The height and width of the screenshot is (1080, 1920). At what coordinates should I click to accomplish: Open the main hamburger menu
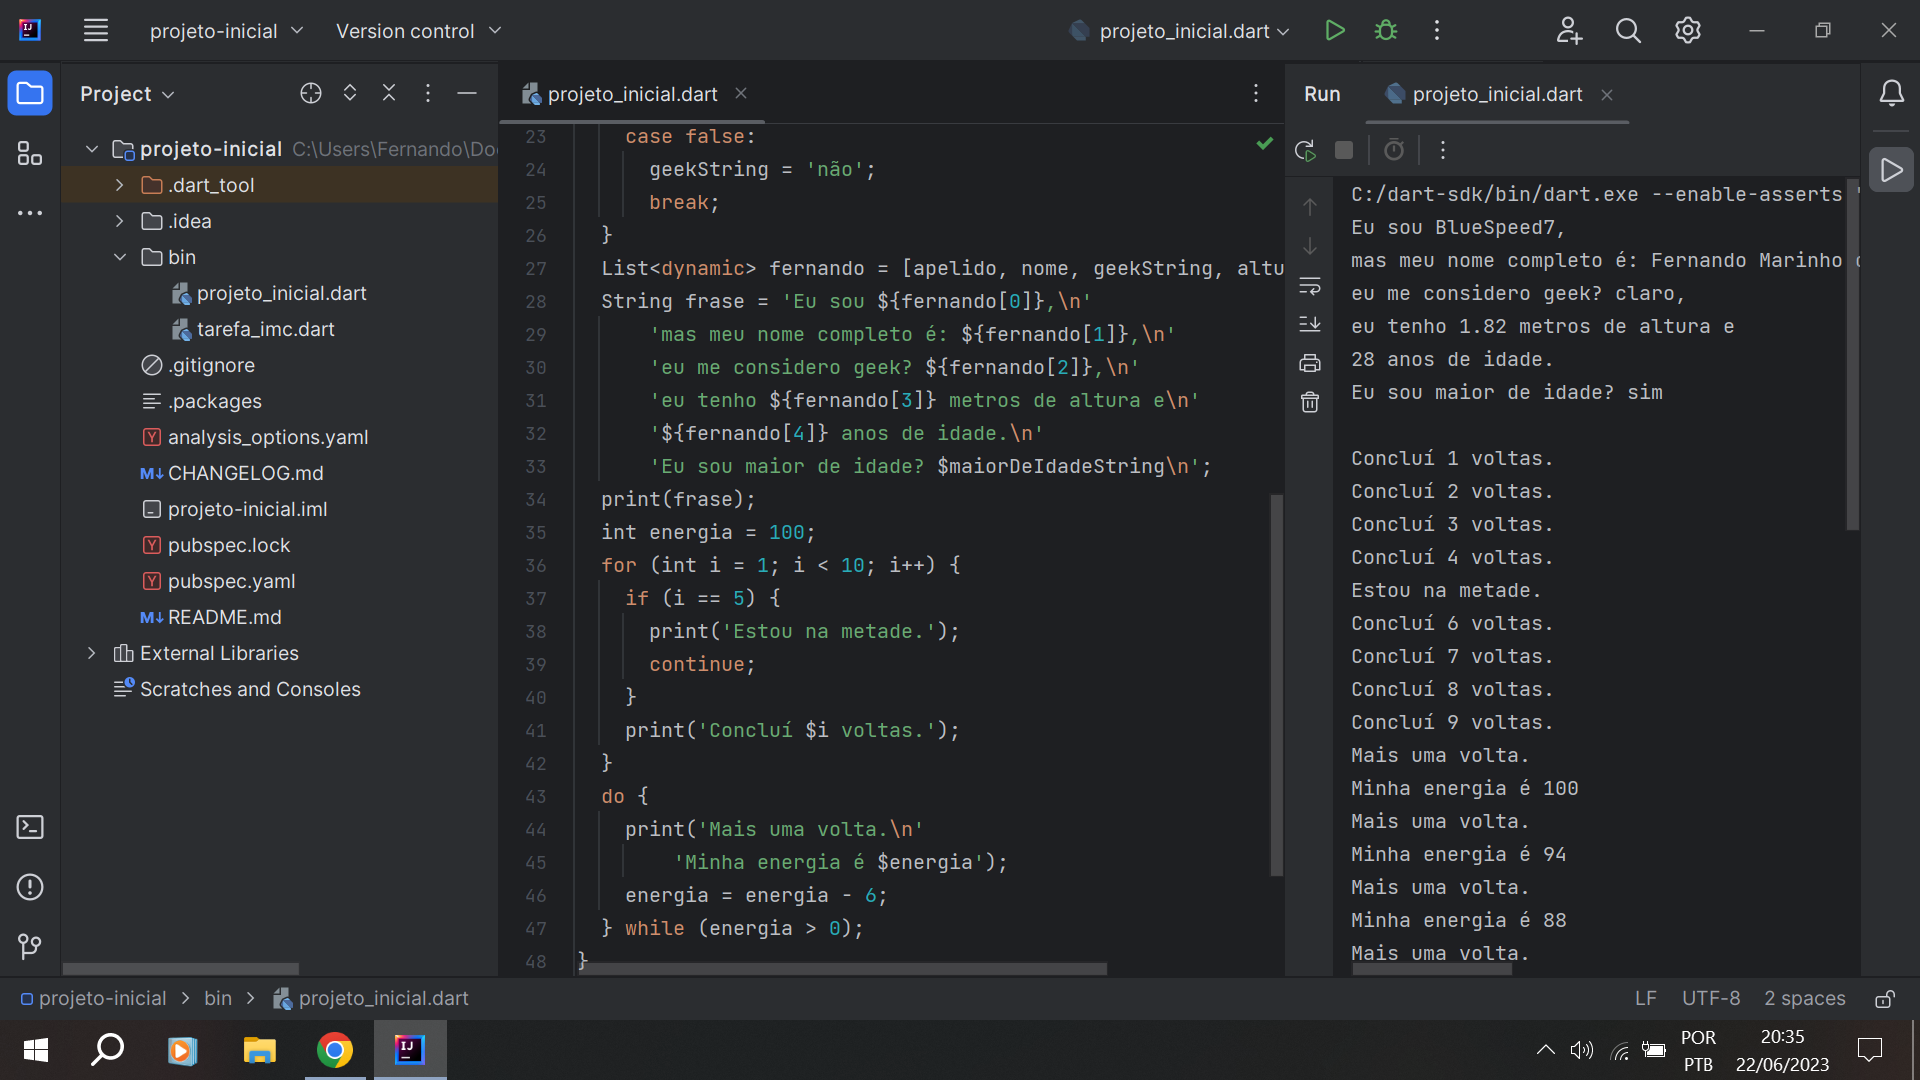pyautogui.click(x=96, y=31)
